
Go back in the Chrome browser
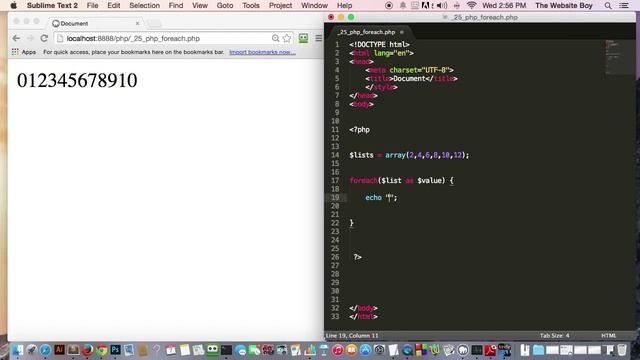coord(16,38)
